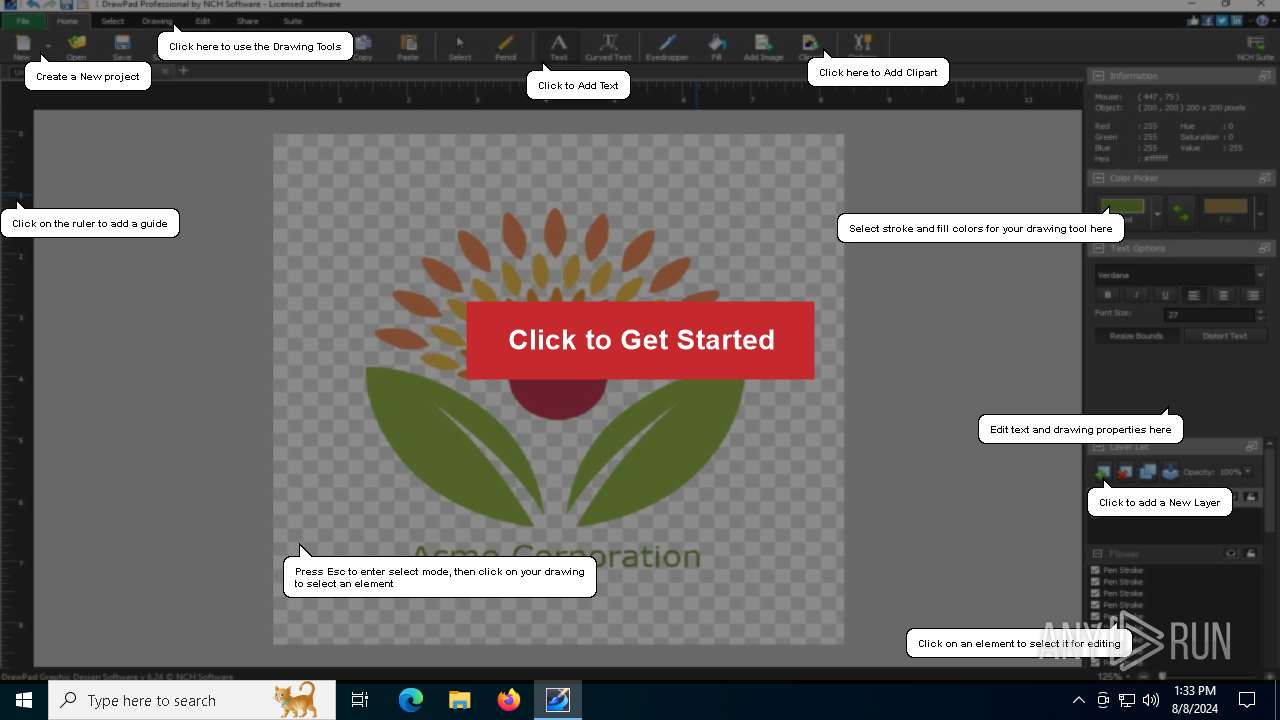
Task: Click the layer list scrollbar
Action: point(1271,490)
